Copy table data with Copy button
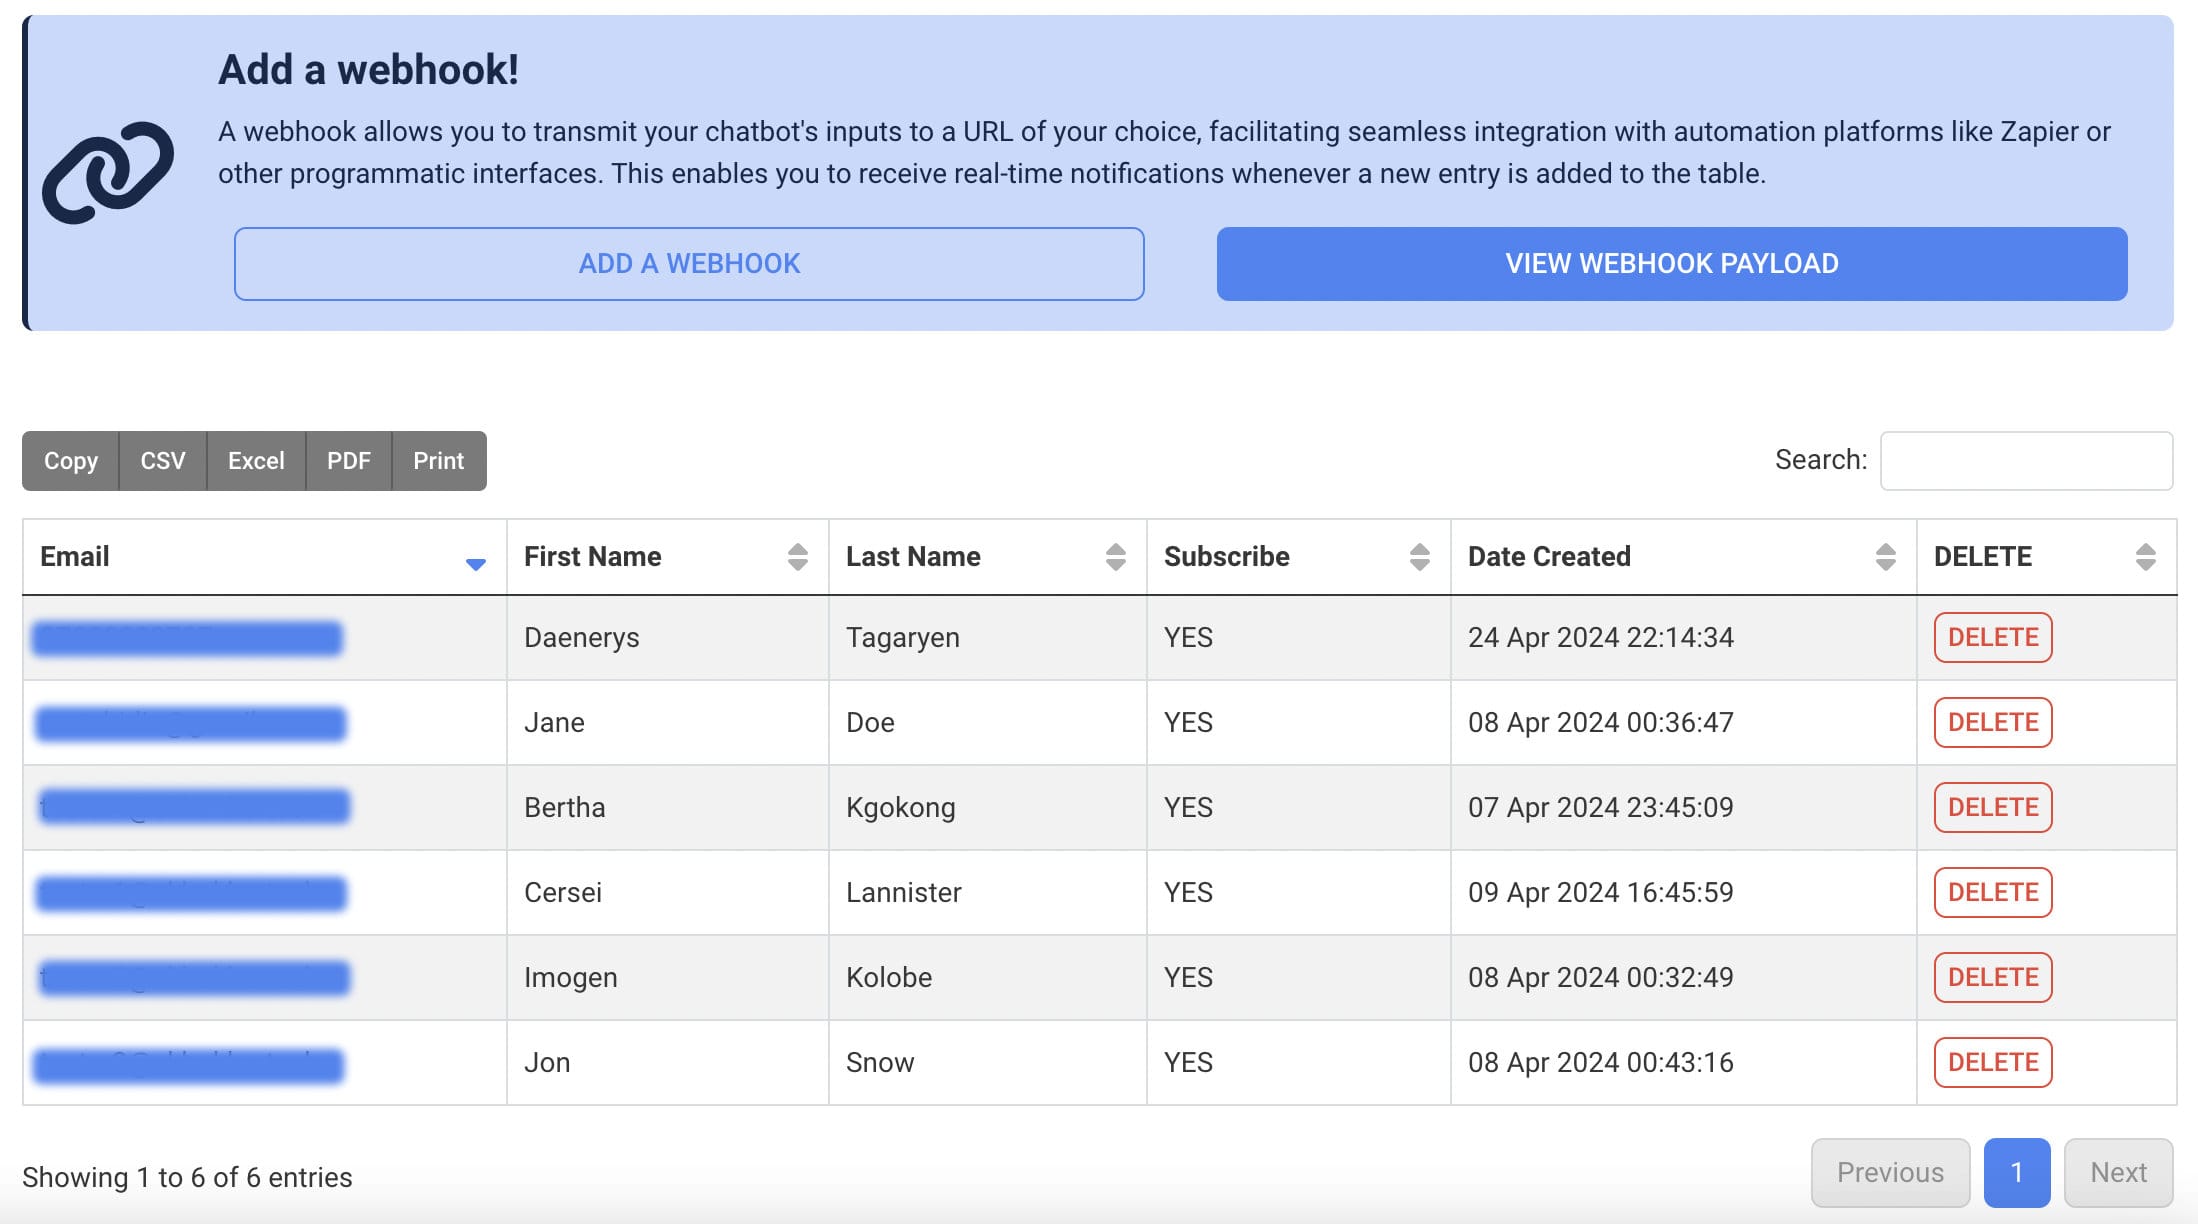 coord(71,461)
